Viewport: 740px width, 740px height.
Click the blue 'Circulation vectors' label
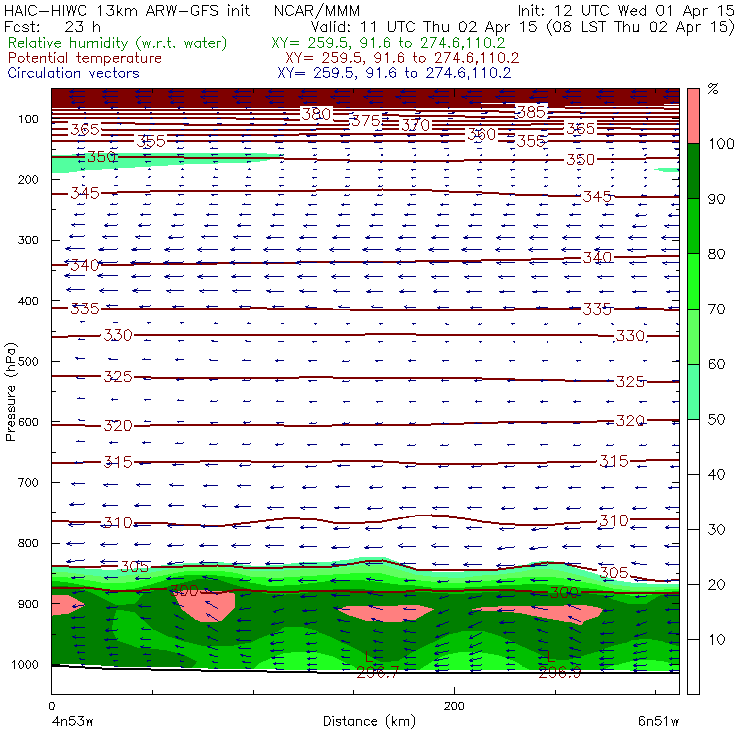(74, 73)
